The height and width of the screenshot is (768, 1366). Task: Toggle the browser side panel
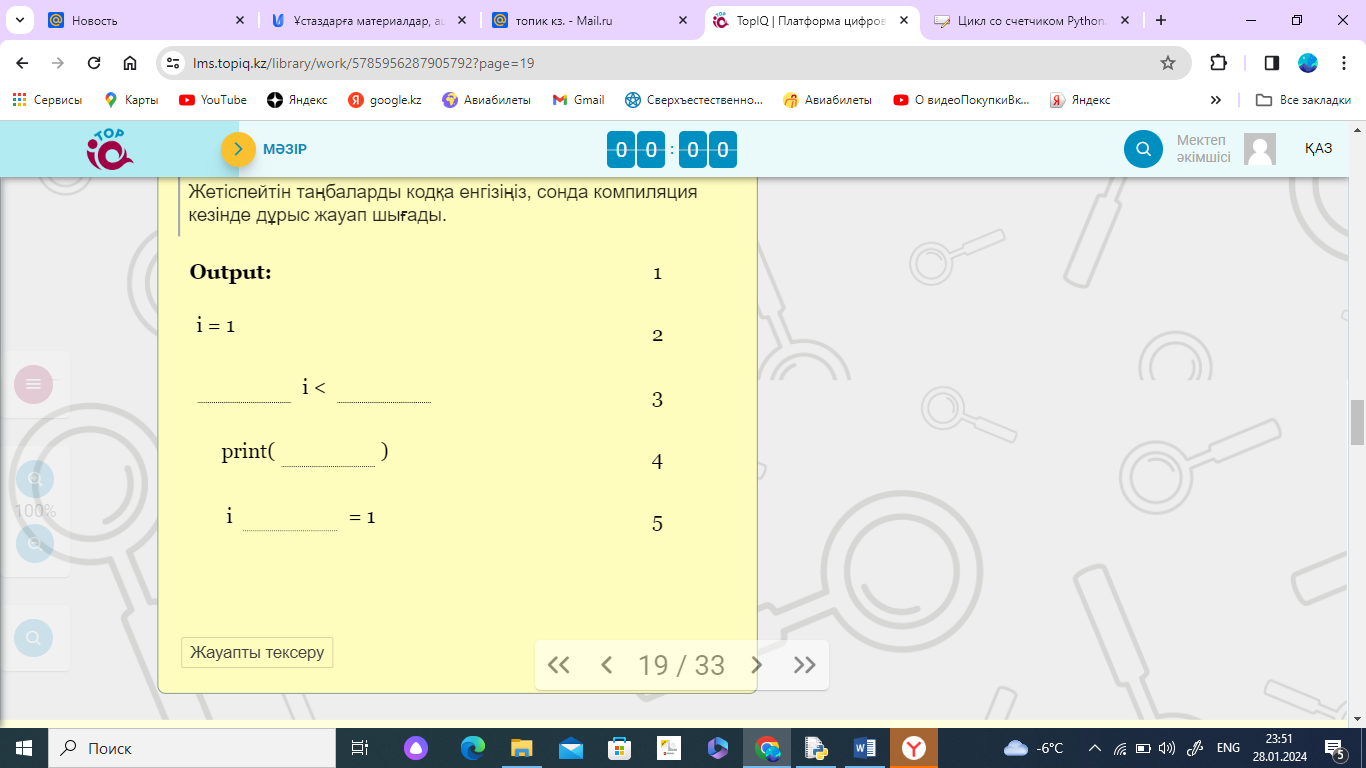click(1272, 63)
